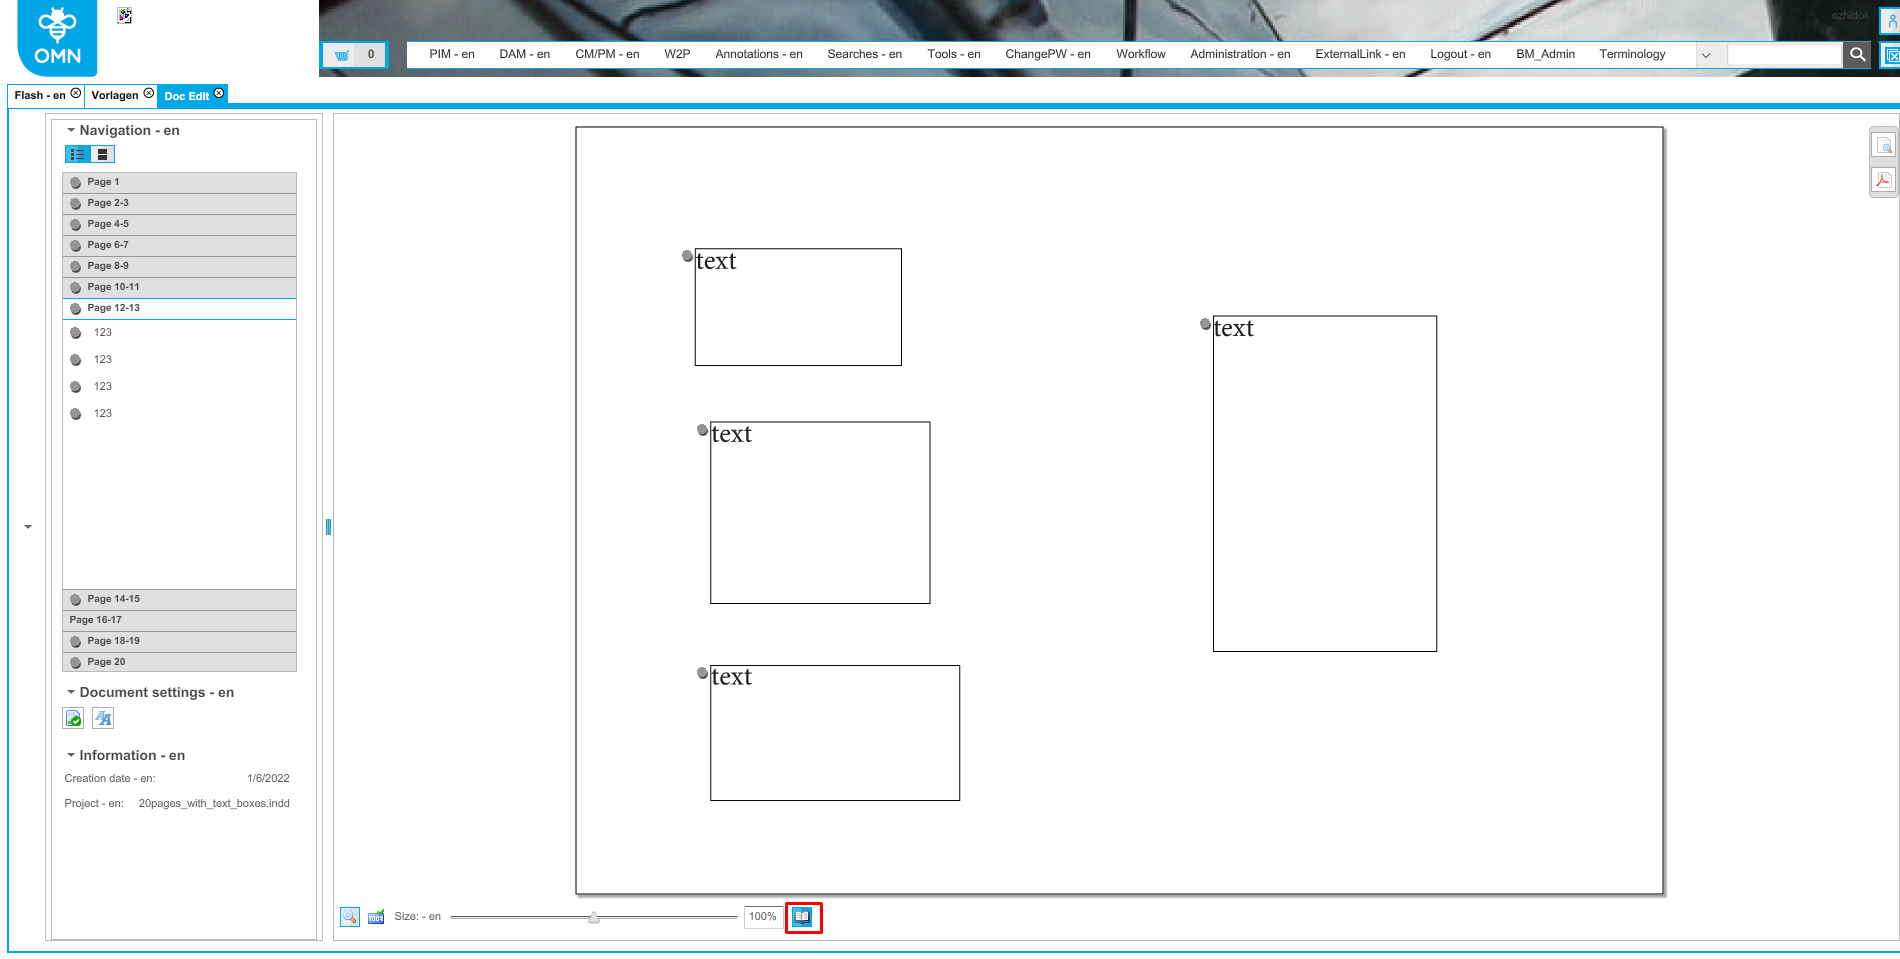Click the search magnifier button

1856,54
